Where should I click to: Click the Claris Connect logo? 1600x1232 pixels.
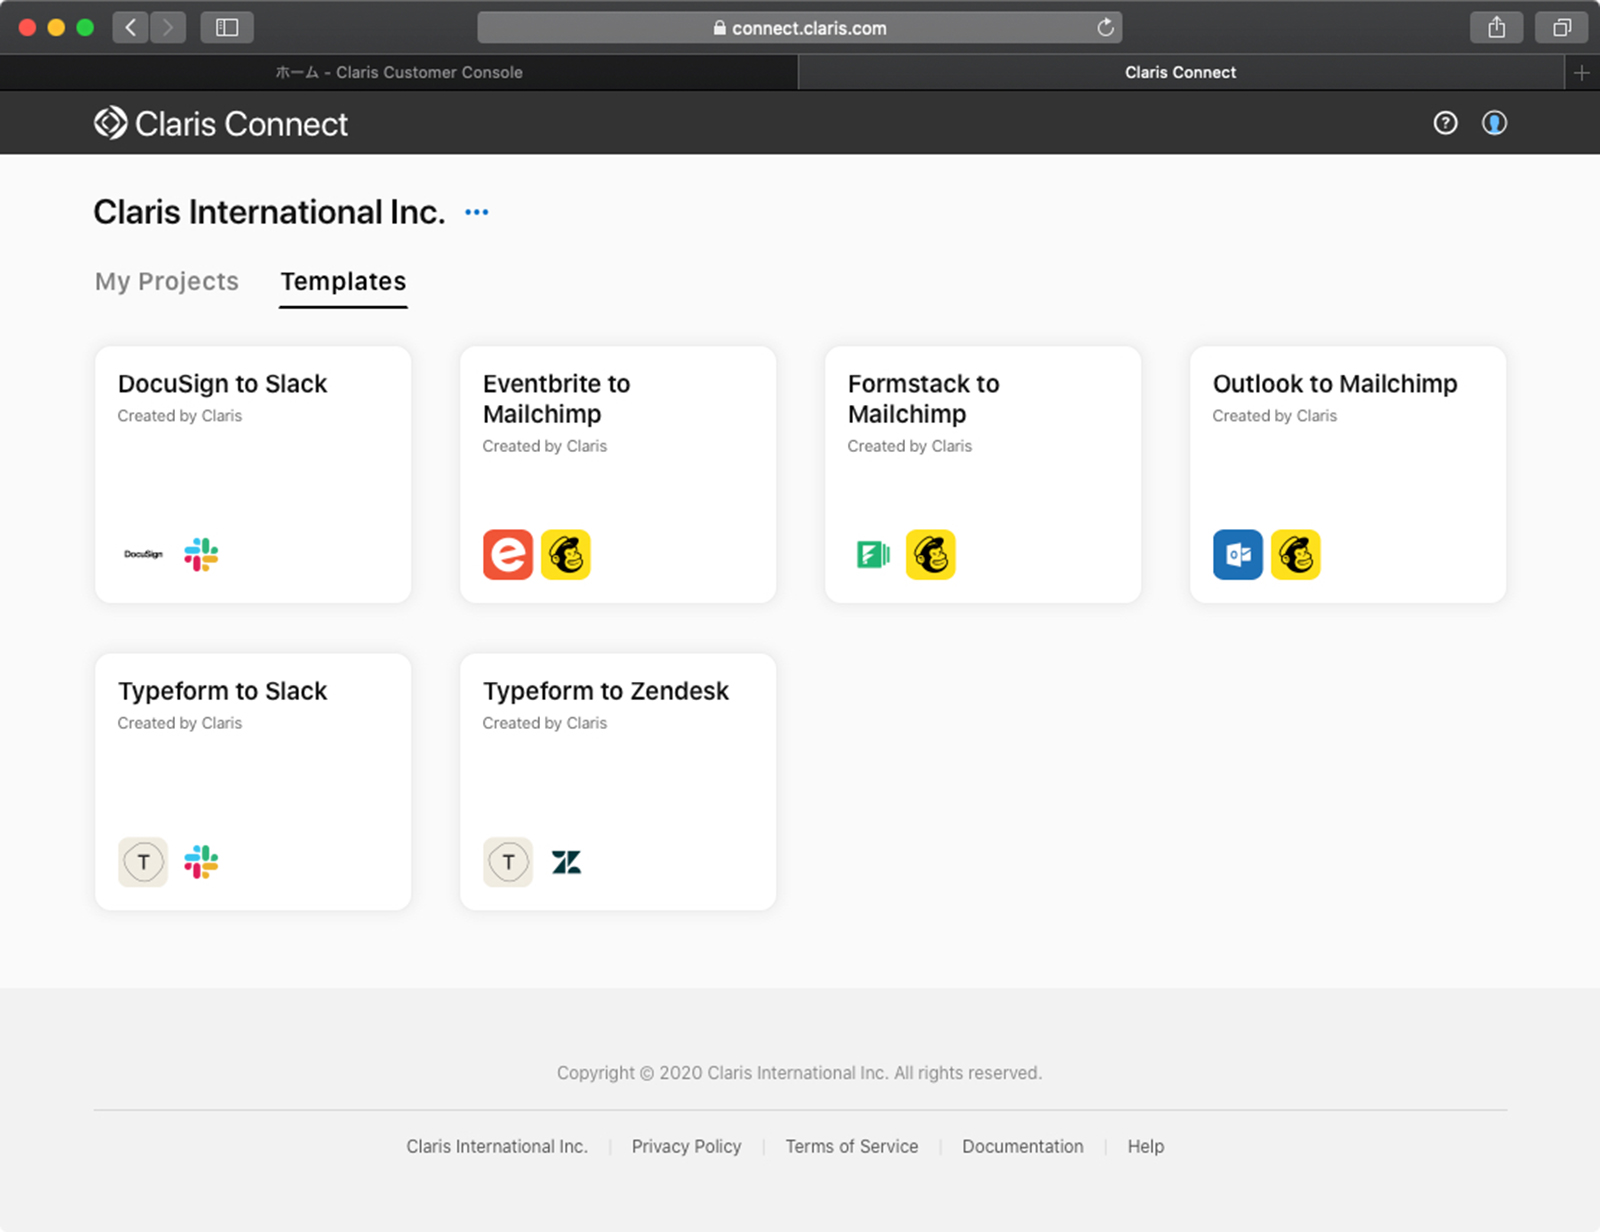click(221, 124)
